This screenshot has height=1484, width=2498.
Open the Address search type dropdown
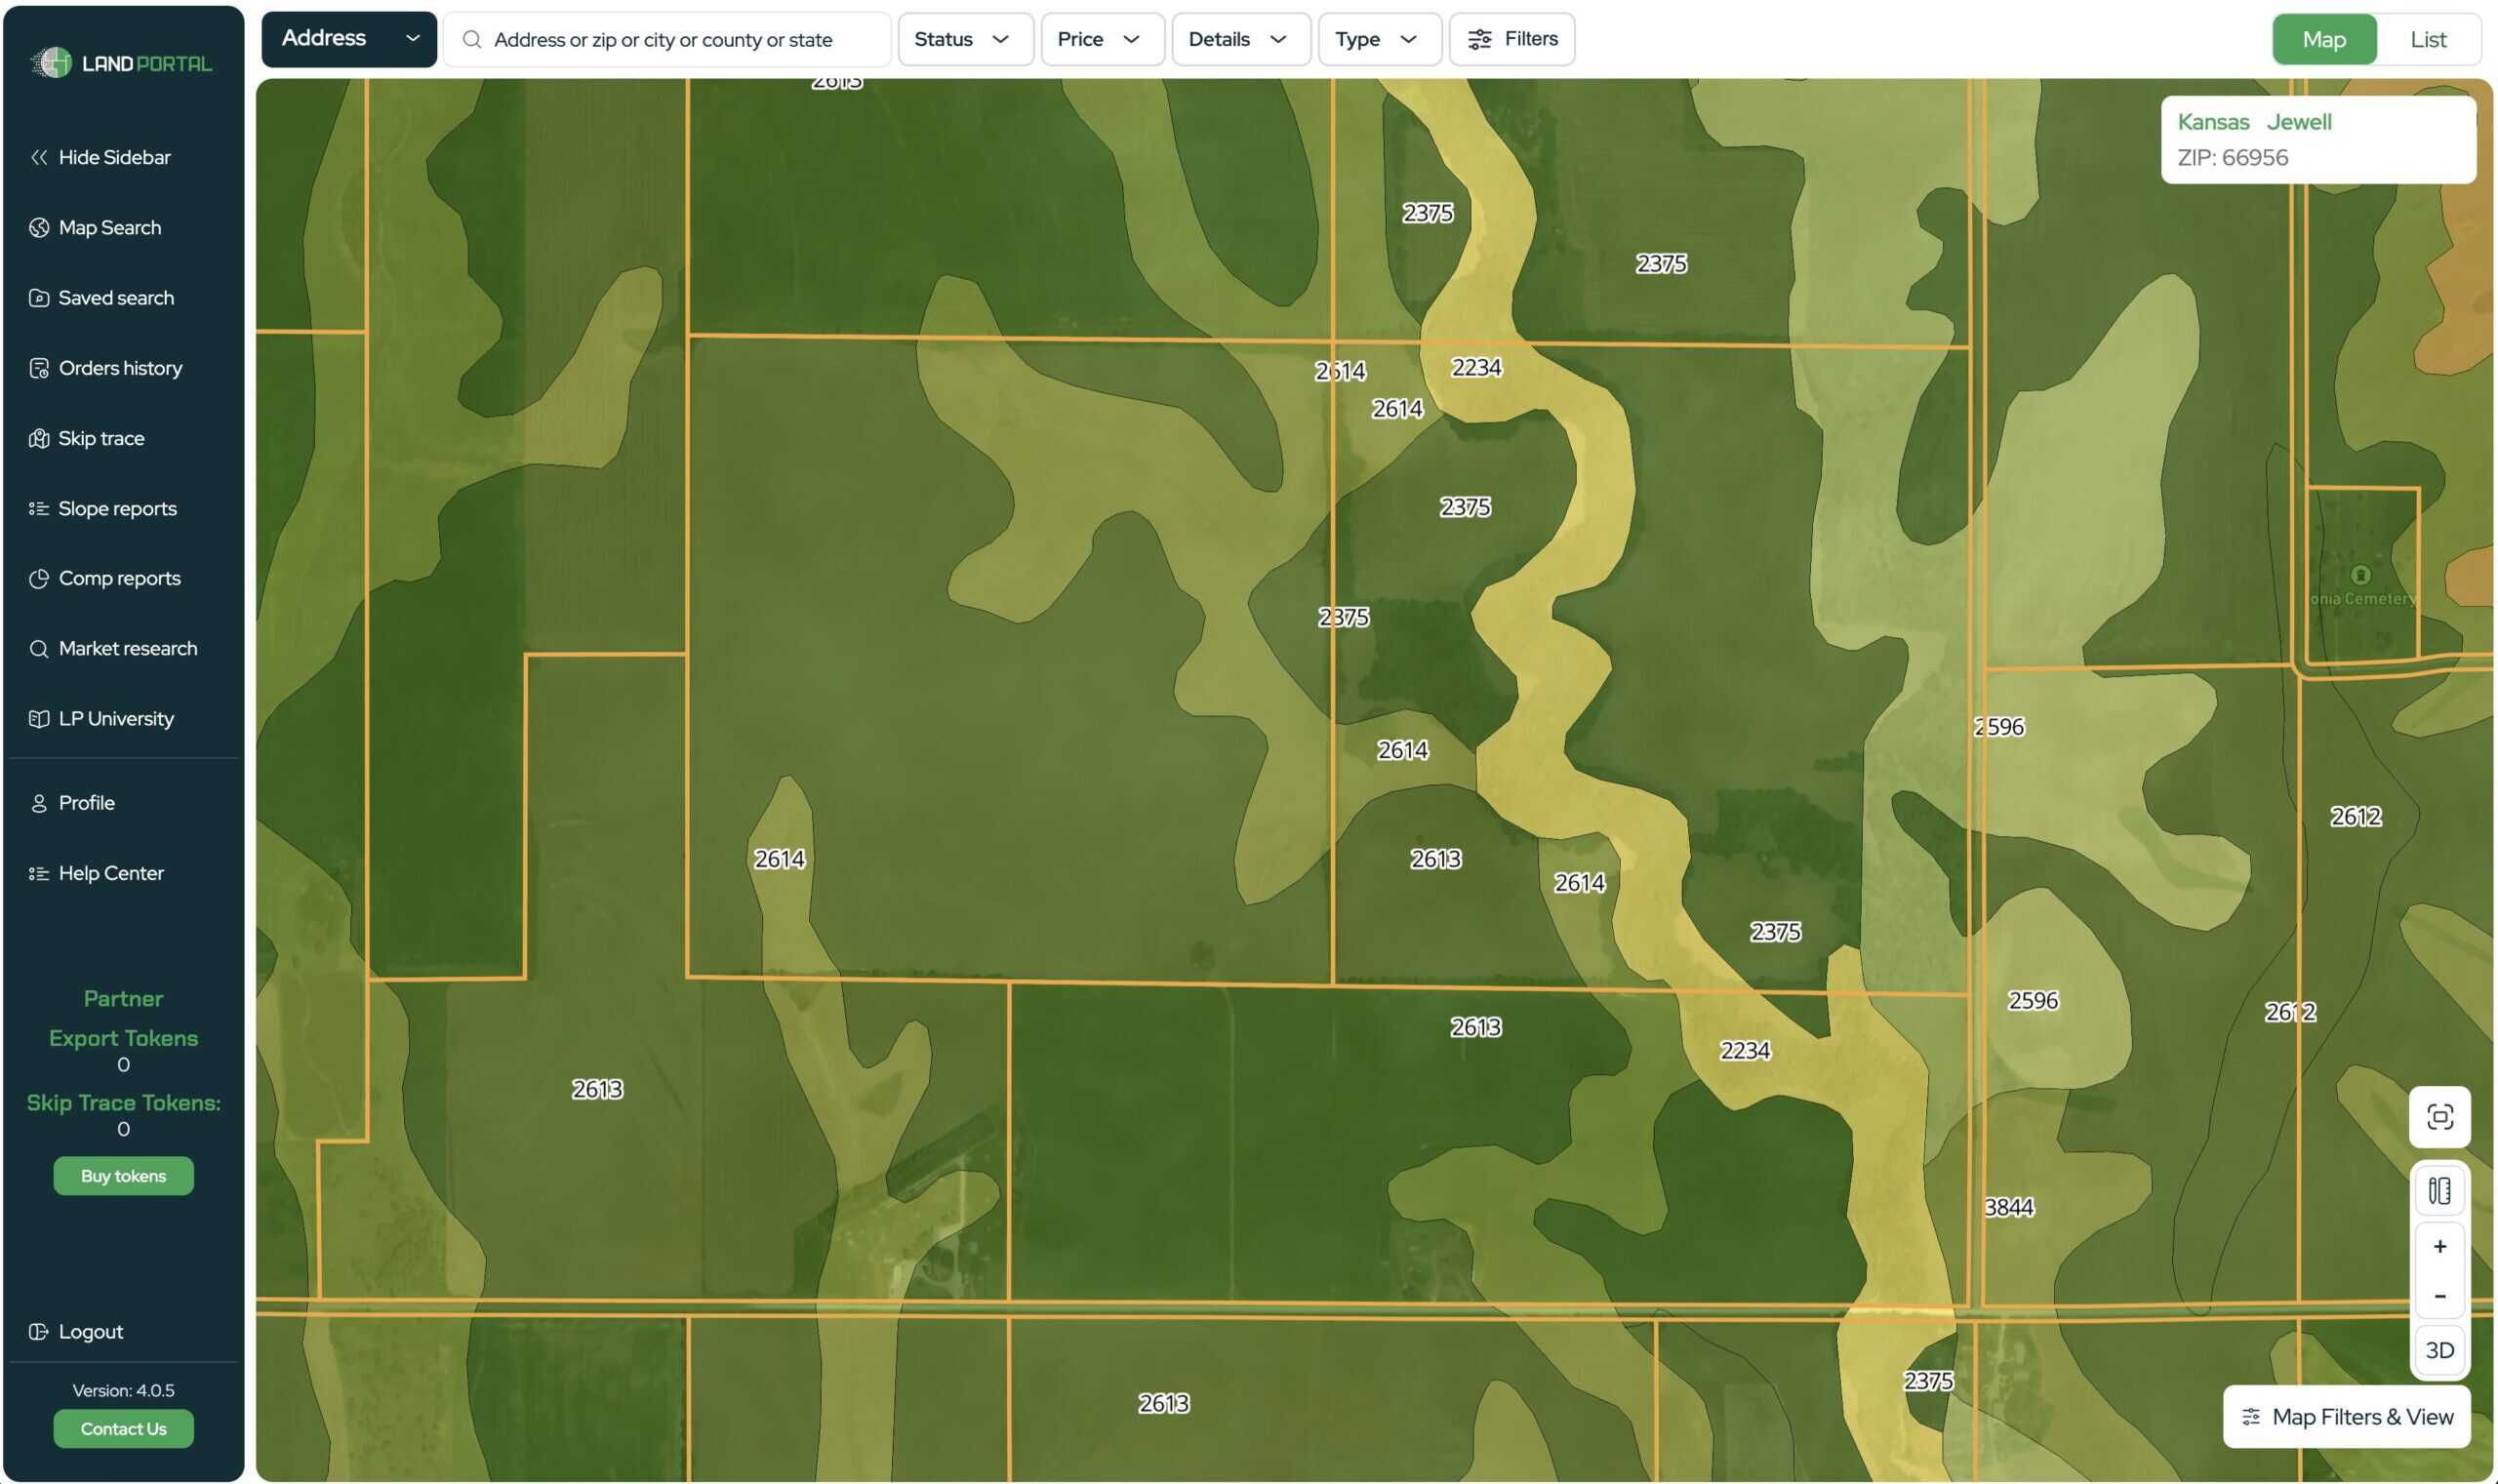(x=348, y=39)
